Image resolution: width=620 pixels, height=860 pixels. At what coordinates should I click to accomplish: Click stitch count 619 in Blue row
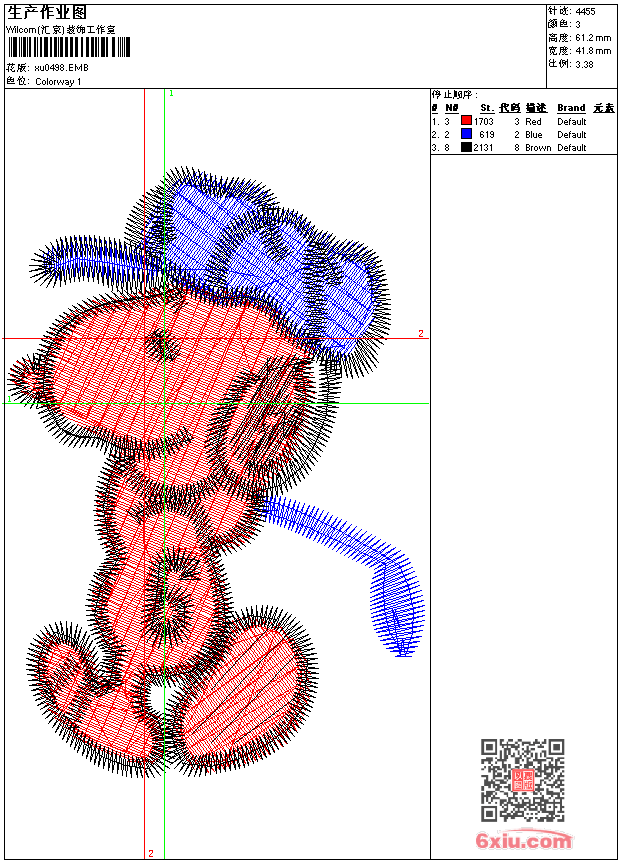pyautogui.click(x=487, y=135)
